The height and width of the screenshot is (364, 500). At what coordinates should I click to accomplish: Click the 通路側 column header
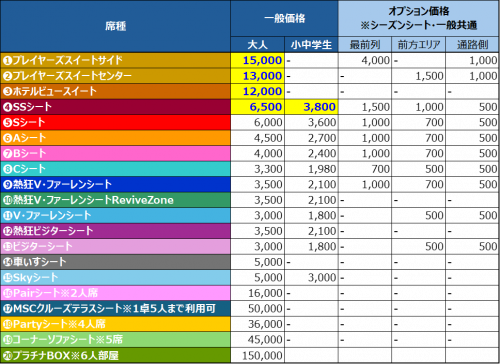point(472,45)
